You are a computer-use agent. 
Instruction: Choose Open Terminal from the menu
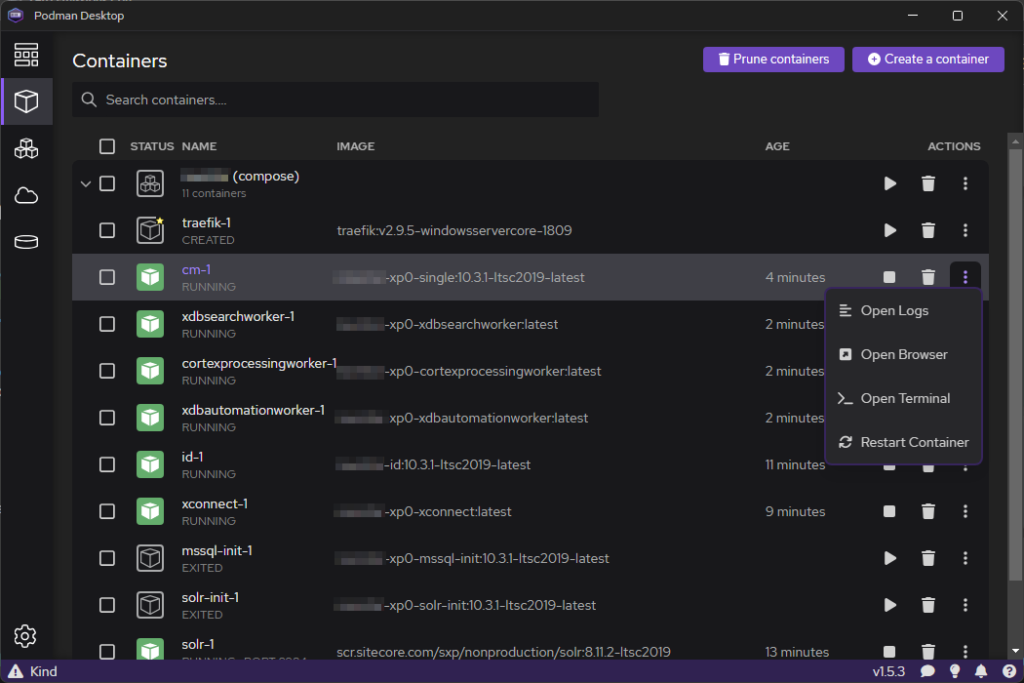tap(904, 398)
